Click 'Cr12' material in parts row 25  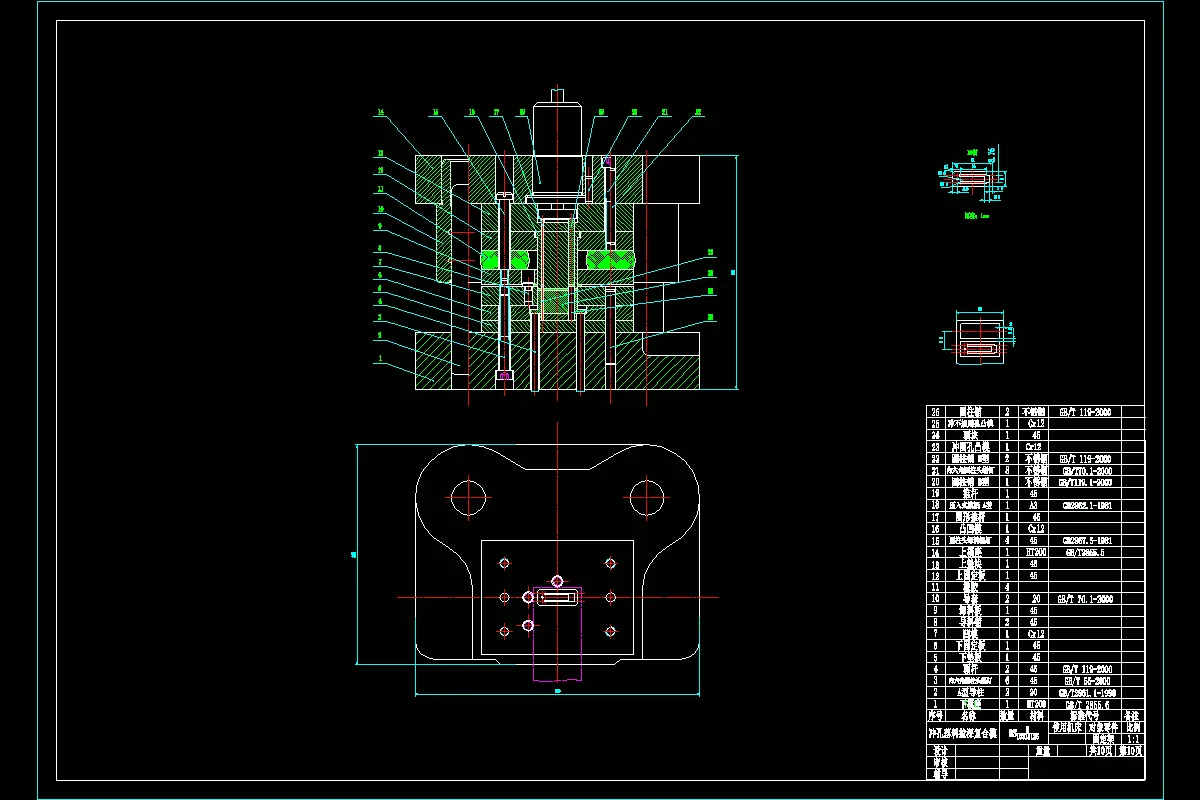(1036, 423)
